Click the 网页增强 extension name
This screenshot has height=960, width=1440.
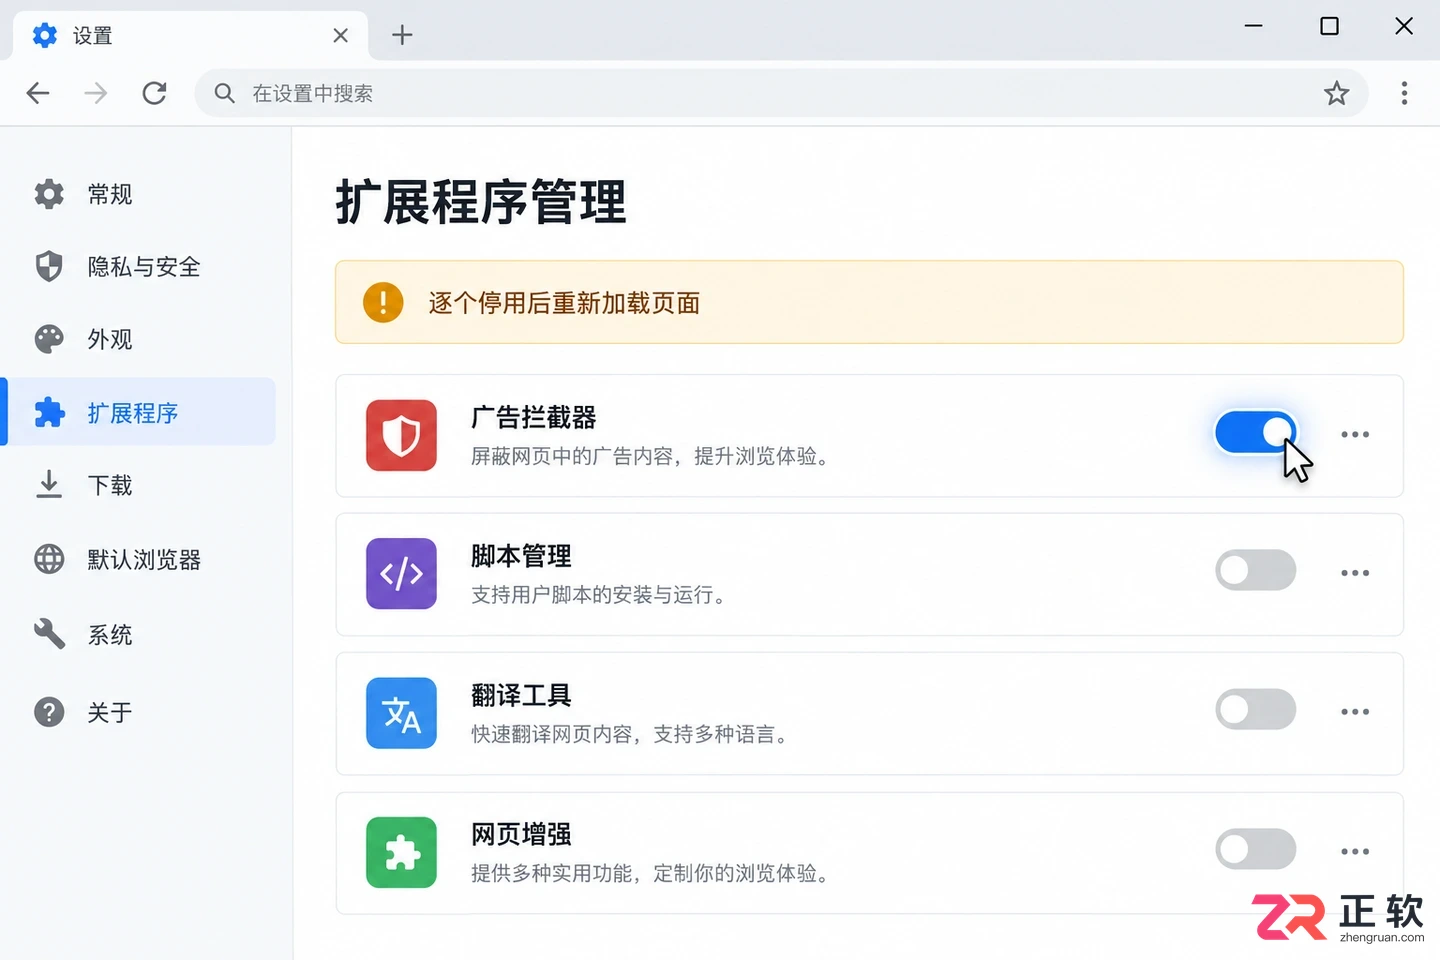point(521,834)
